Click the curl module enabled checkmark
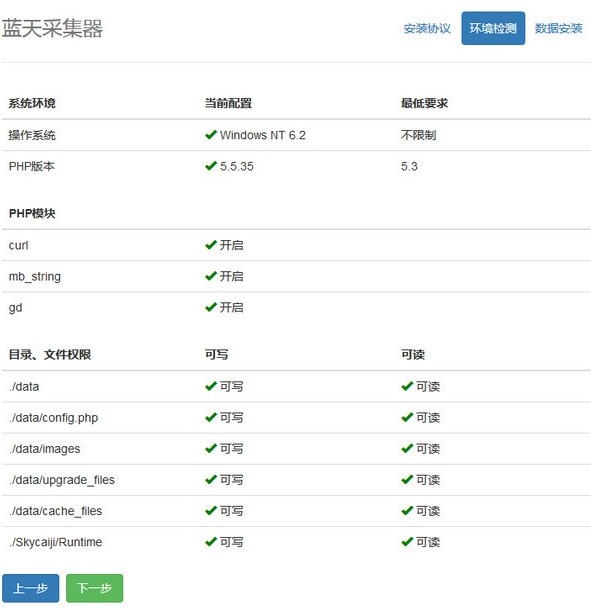 point(210,245)
